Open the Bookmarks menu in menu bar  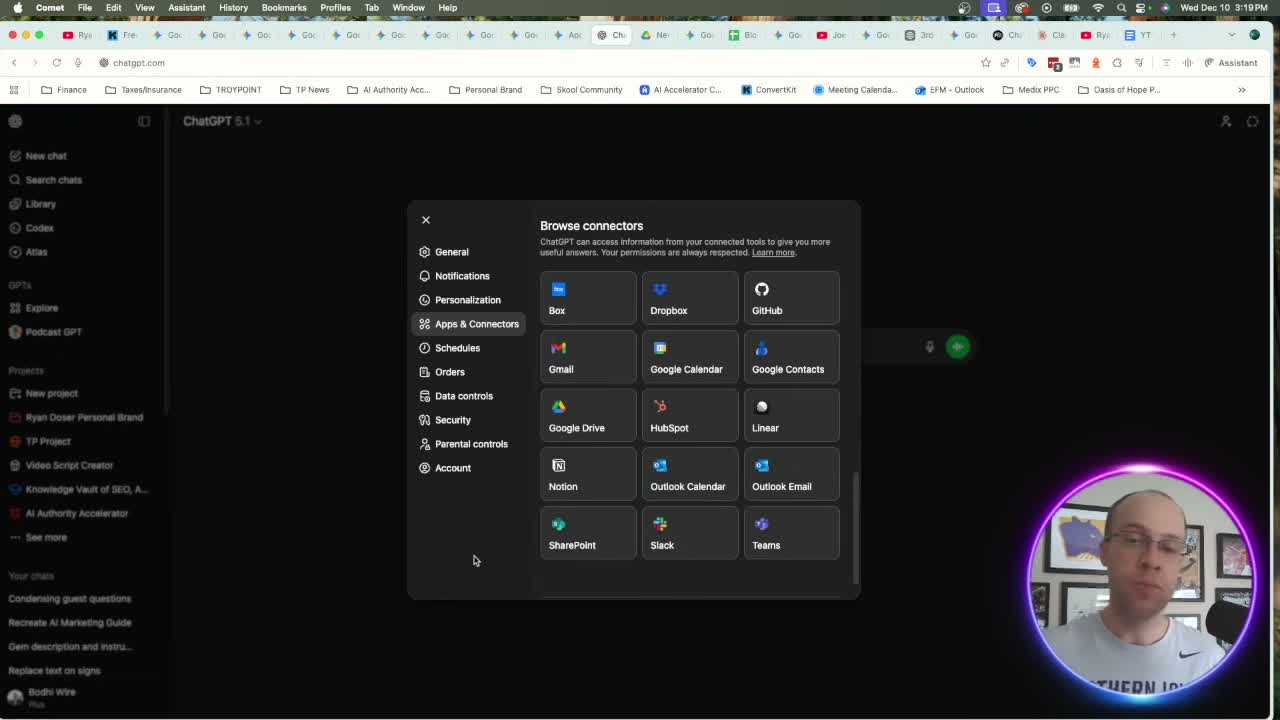(284, 8)
